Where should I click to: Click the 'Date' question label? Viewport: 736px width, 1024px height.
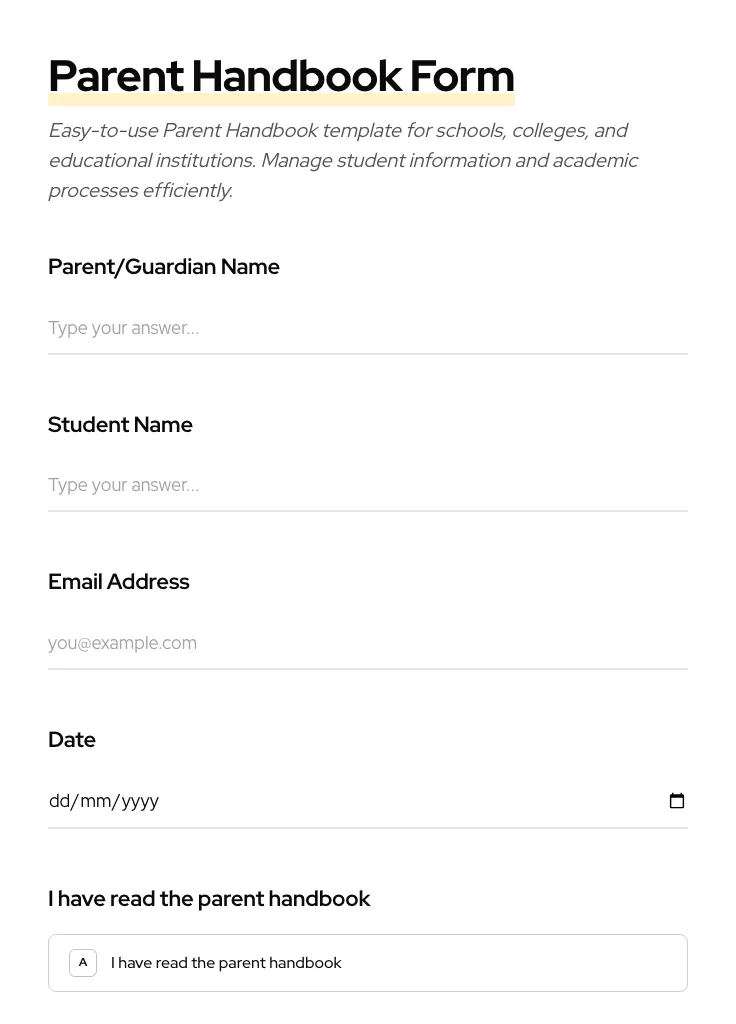coord(71,739)
